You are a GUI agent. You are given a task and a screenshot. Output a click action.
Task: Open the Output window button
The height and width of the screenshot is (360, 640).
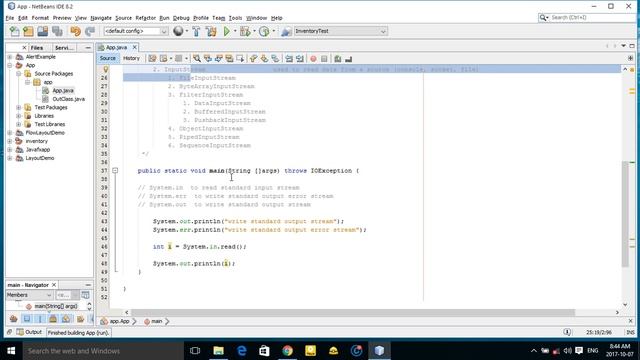coord(29,332)
